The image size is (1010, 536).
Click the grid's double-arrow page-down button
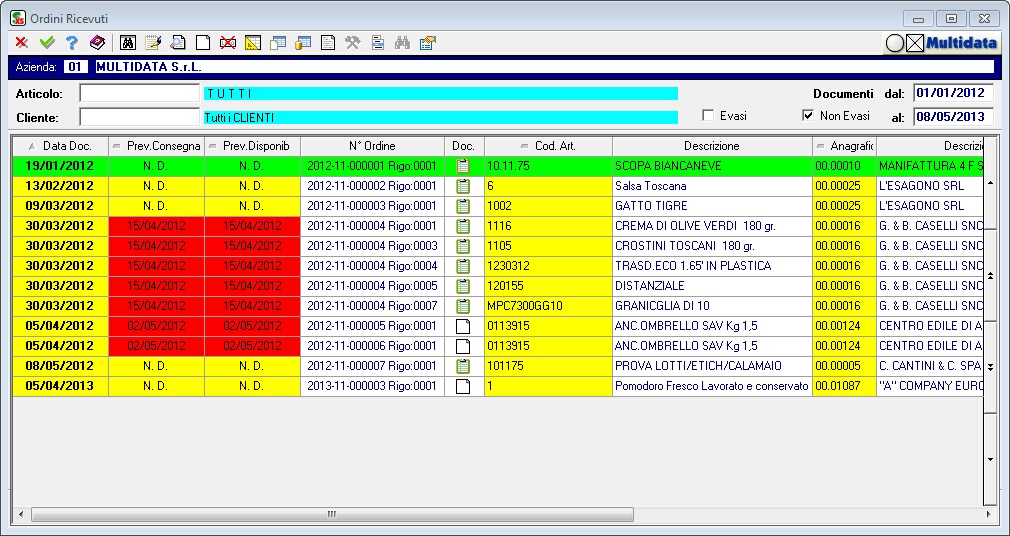pyautogui.click(x=991, y=367)
